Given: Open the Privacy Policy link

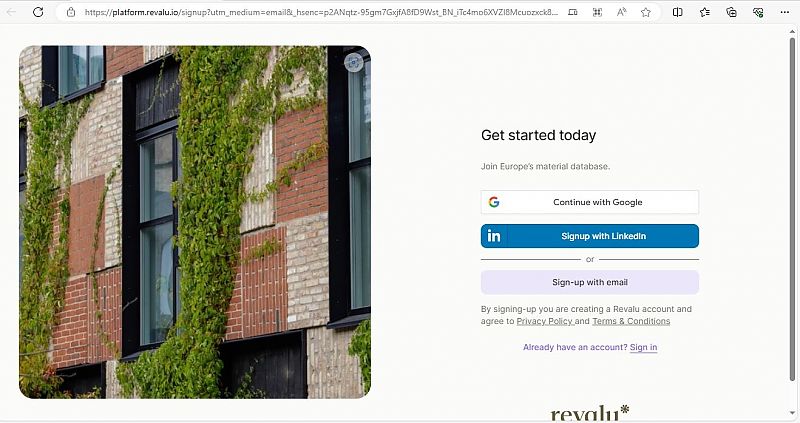Looking at the screenshot, I should 544,321.
